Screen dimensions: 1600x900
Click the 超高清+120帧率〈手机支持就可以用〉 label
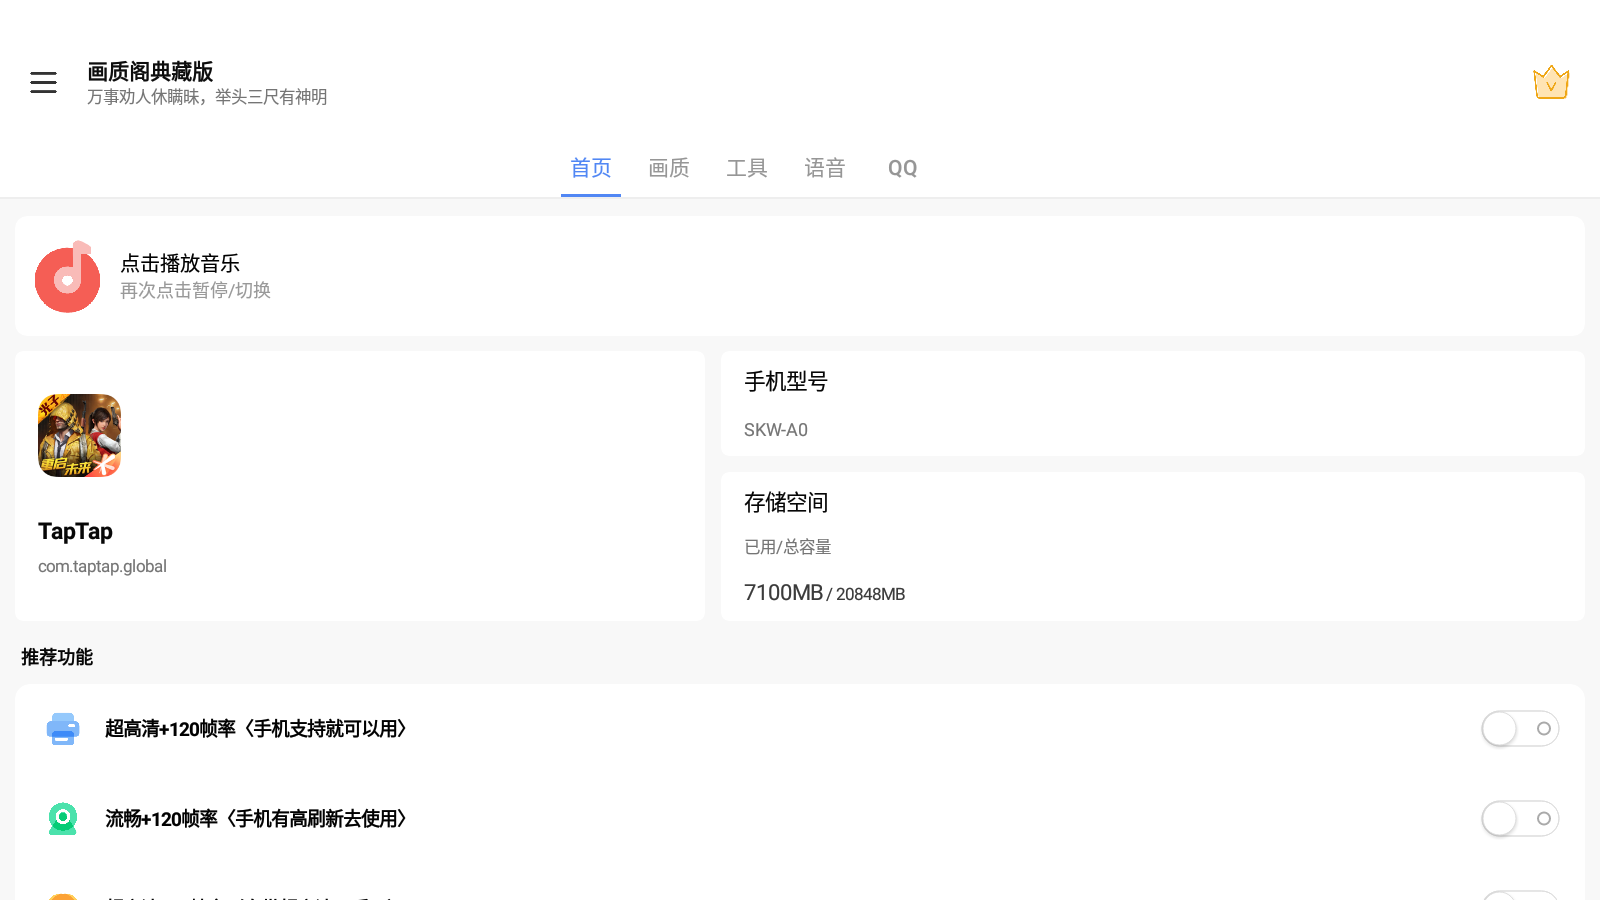[x=256, y=729]
